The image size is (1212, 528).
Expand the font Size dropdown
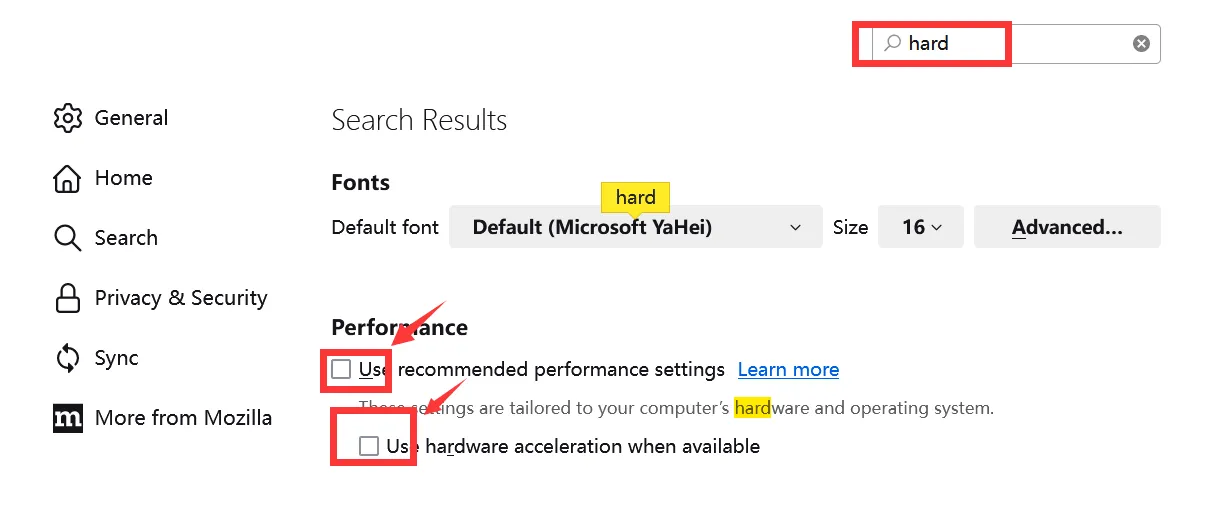click(x=920, y=227)
